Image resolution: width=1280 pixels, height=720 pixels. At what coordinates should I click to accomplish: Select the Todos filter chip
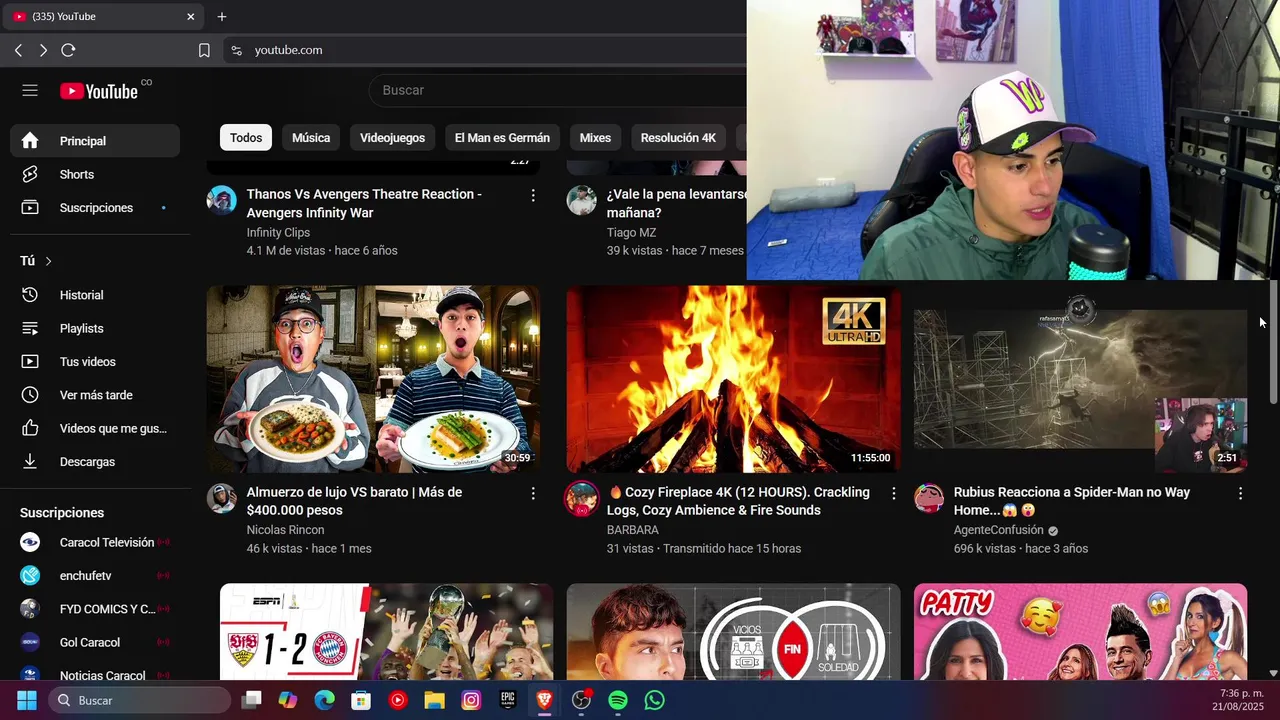click(246, 138)
